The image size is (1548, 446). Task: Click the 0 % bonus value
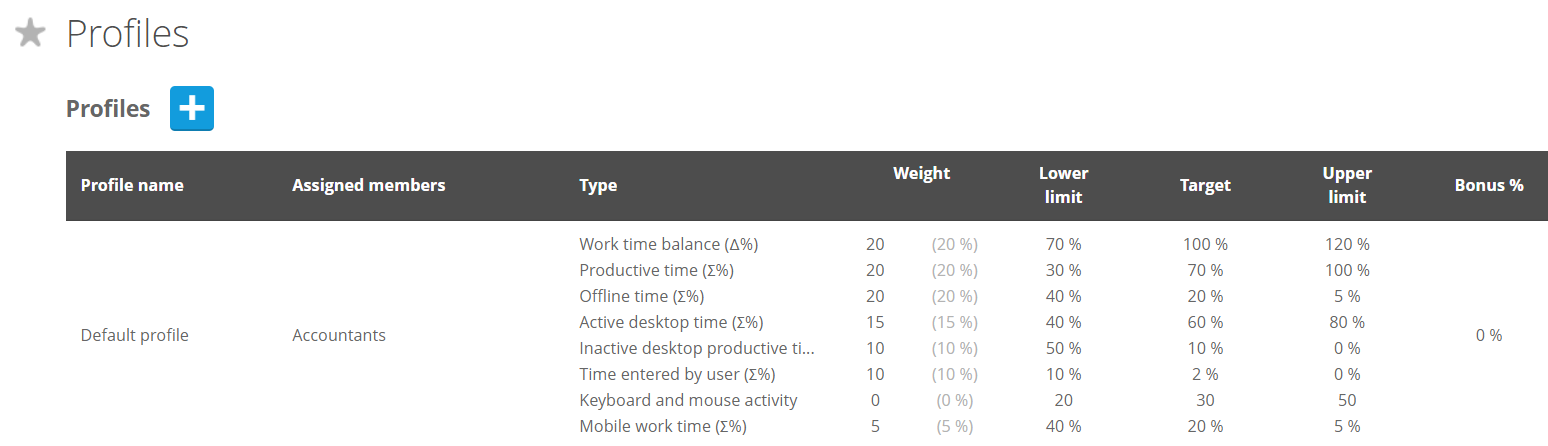[1489, 335]
